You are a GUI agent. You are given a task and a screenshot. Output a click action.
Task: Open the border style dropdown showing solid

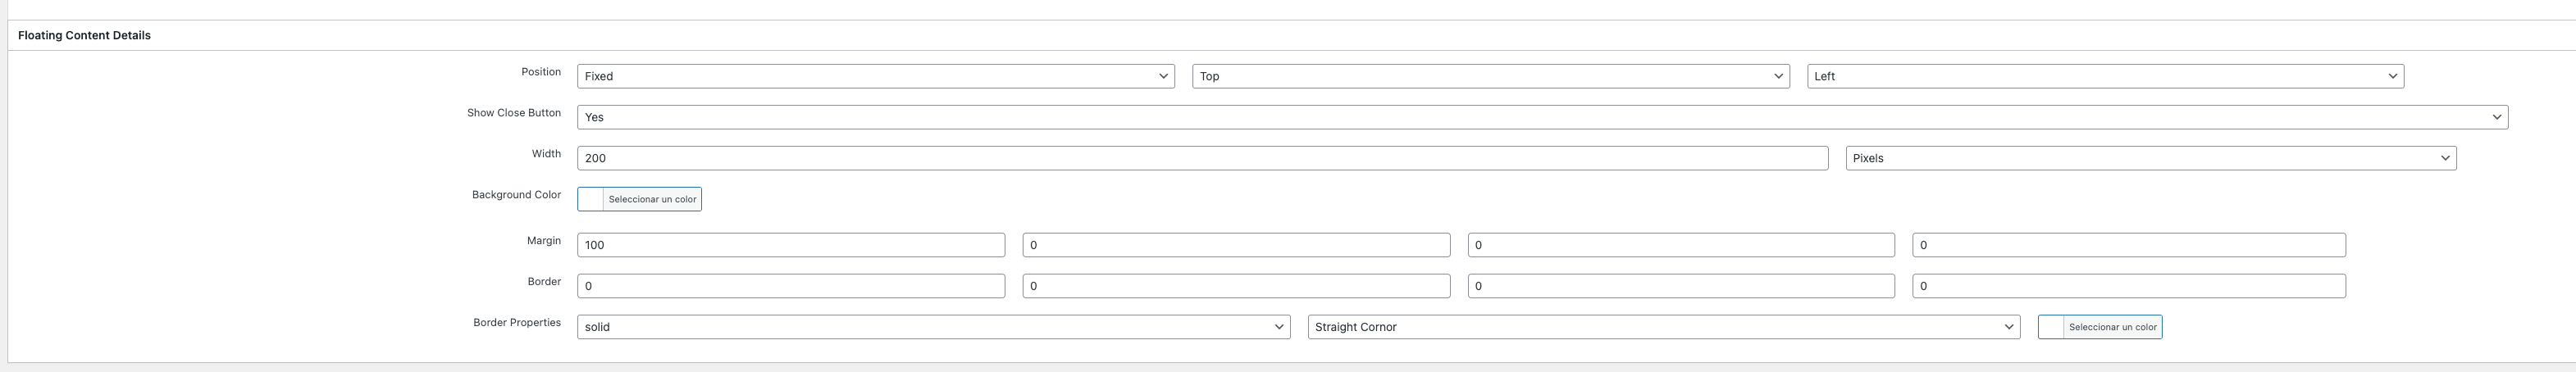pos(933,327)
